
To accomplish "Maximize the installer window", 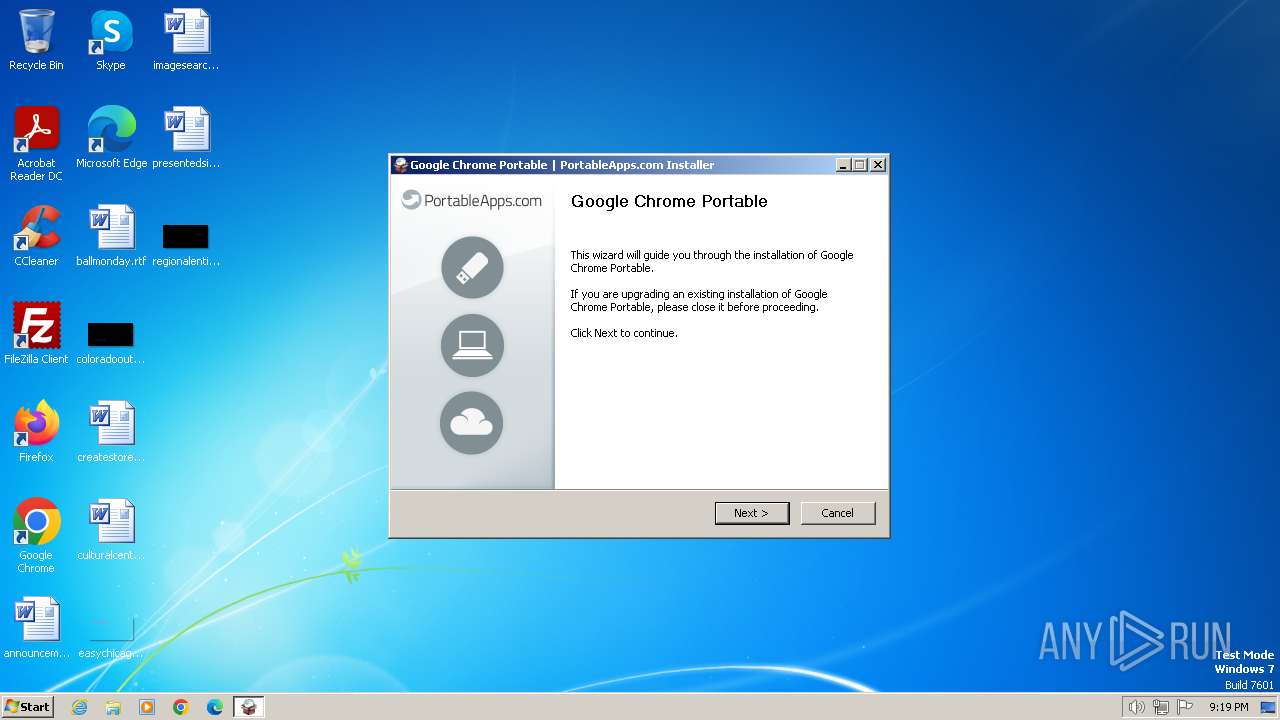I will point(860,165).
